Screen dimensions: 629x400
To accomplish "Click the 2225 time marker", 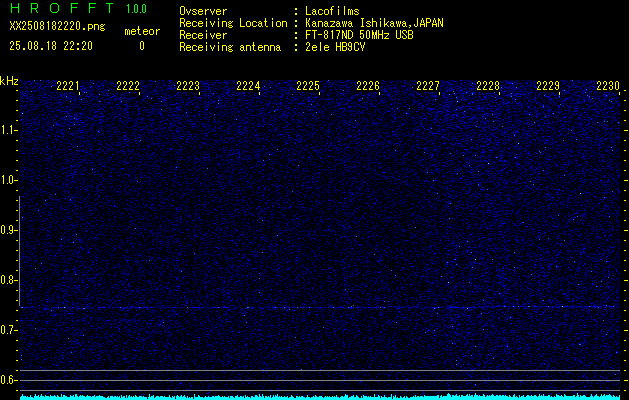I will pos(308,86).
